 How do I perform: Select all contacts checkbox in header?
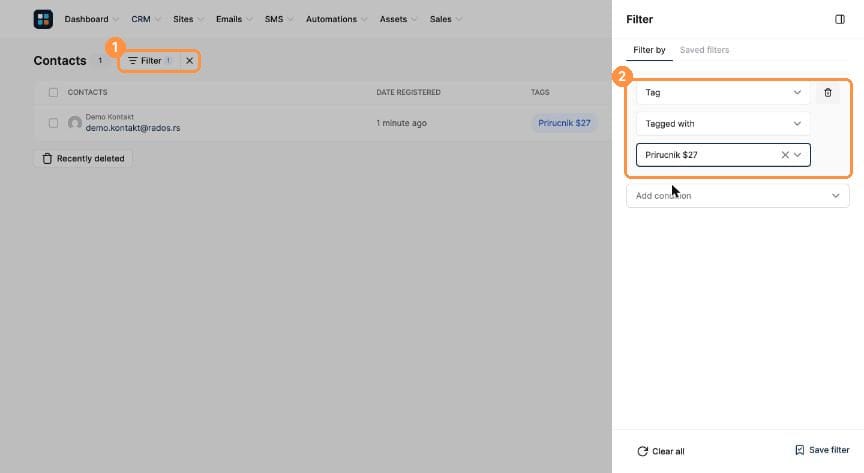[53, 93]
